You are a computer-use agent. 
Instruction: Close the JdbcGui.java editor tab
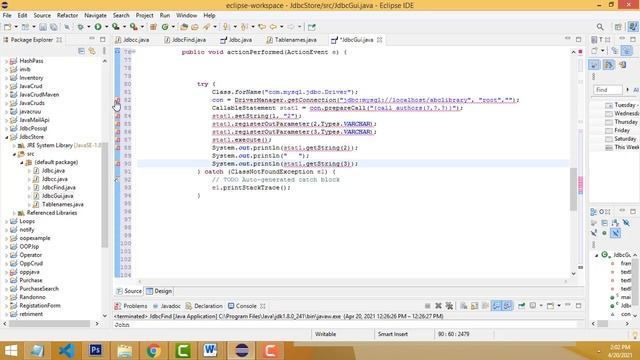[379, 40]
